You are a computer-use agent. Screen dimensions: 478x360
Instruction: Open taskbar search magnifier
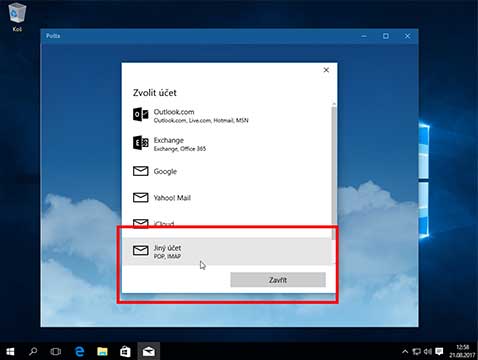33,351
